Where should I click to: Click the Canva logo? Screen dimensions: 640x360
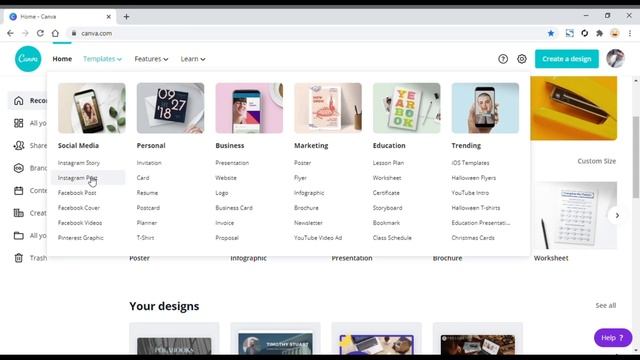[x=28, y=59]
